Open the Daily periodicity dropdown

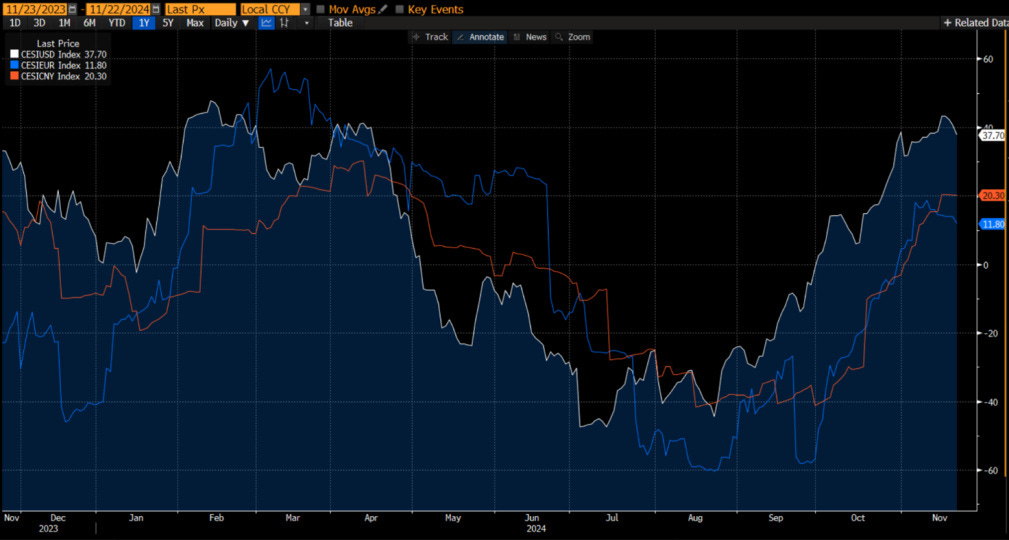(x=234, y=23)
